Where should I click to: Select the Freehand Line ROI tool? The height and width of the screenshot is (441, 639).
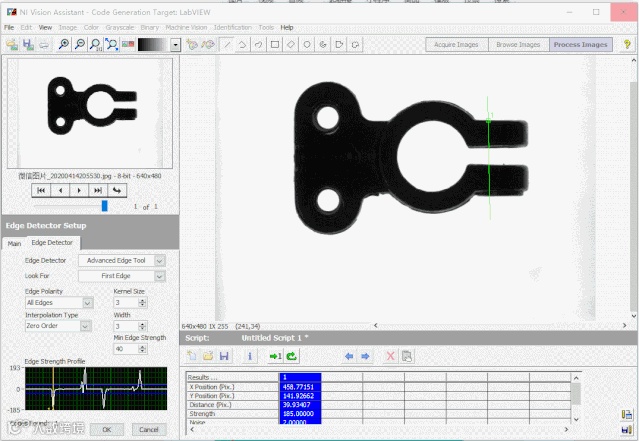(x=258, y=44)
